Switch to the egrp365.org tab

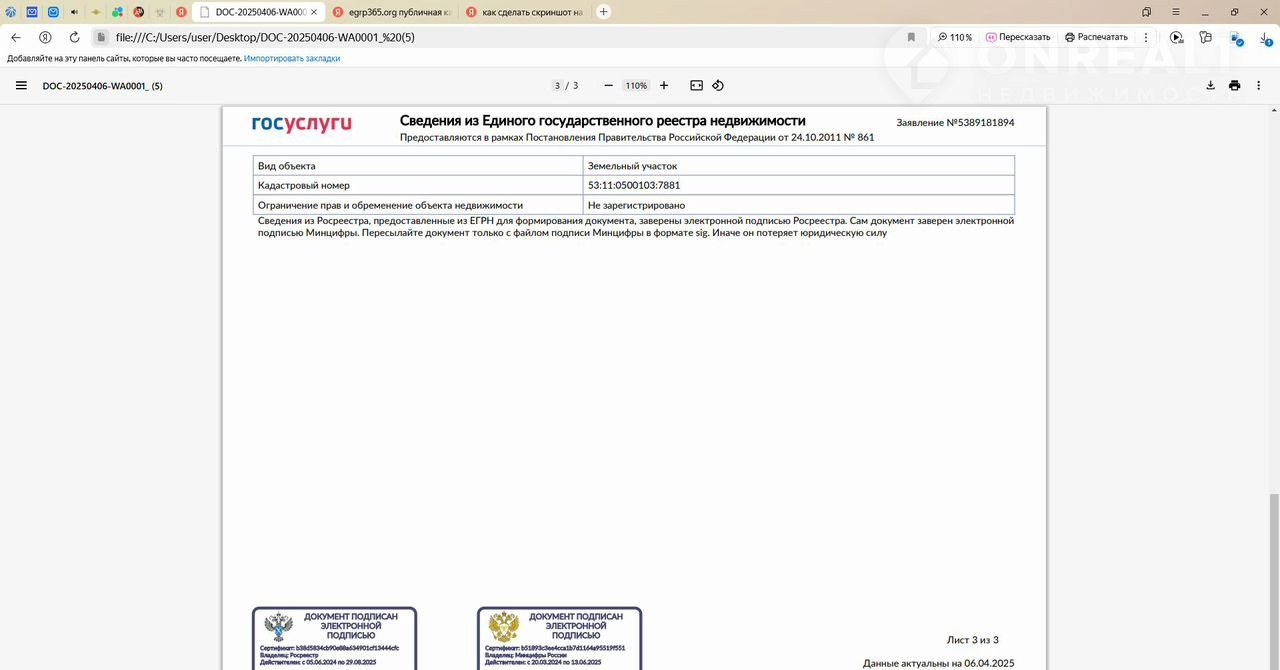coord(390,12)
